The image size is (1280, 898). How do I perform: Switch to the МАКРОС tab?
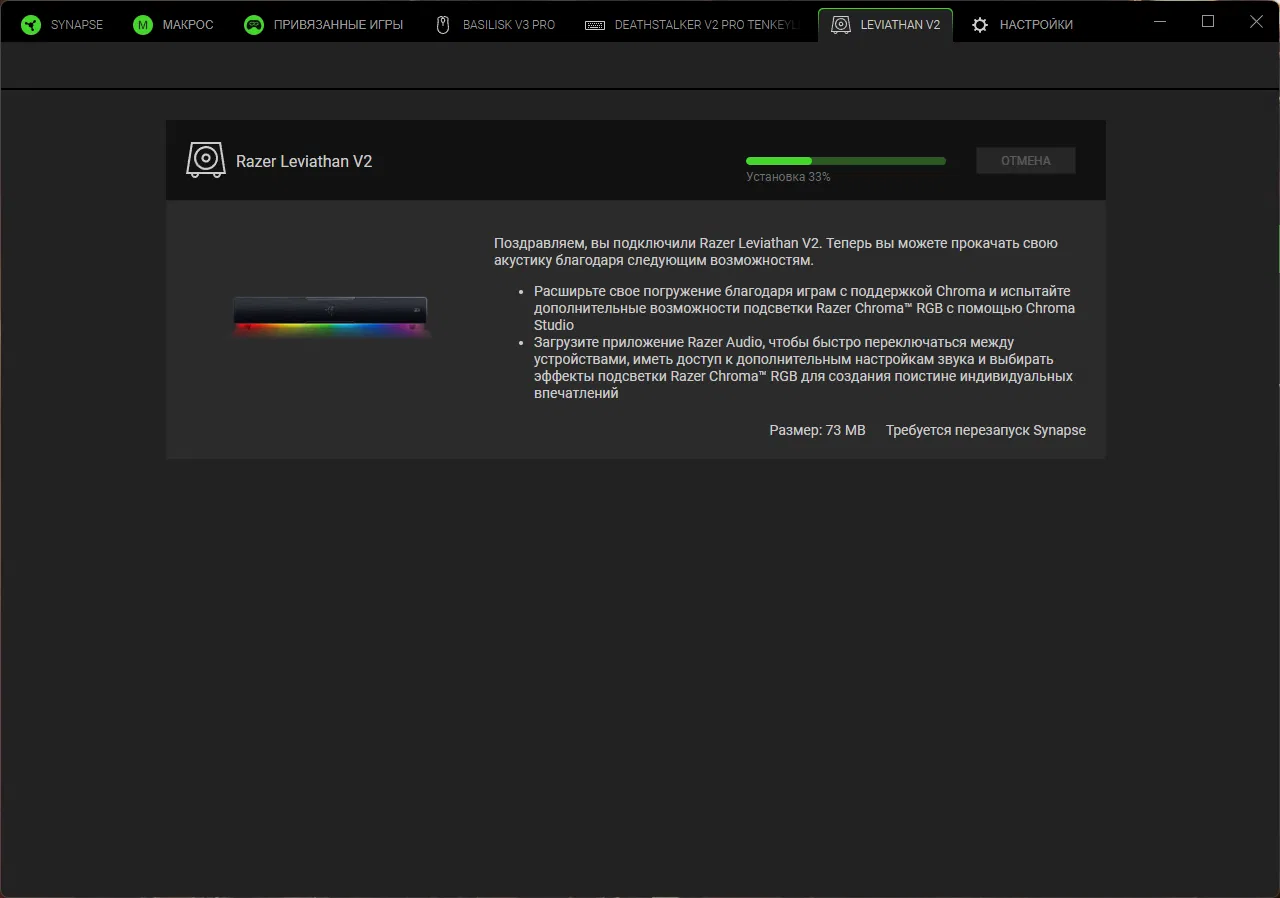pos(173,25)
